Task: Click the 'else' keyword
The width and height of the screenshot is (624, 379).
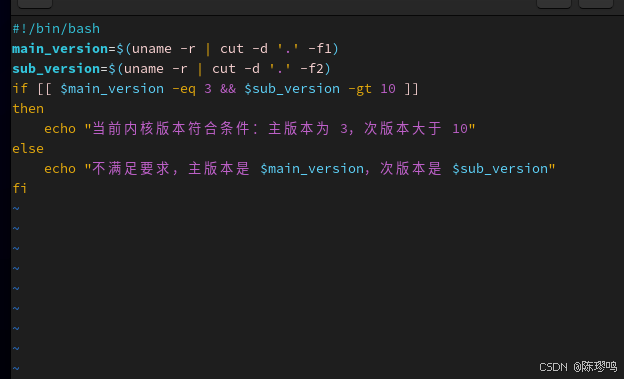Action: (x=28, y=148)
